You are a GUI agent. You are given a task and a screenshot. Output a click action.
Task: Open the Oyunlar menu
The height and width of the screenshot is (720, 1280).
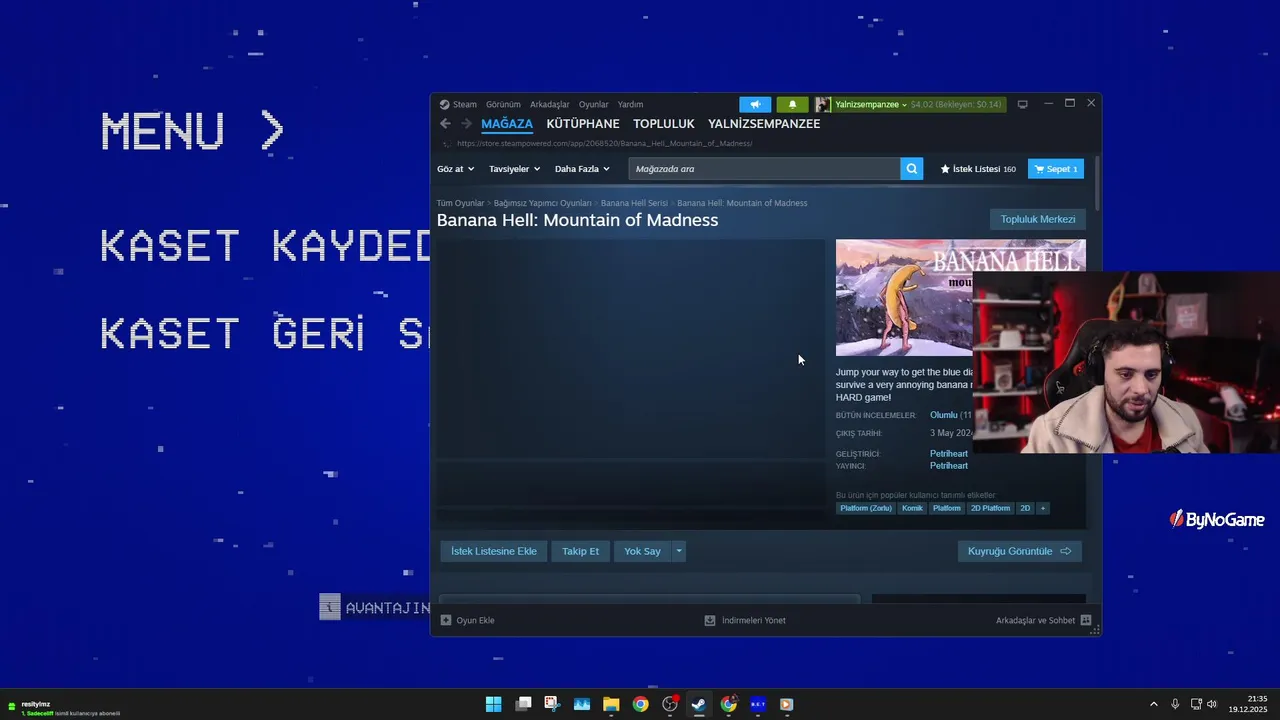pyautogui.click(x=593, y=104)
